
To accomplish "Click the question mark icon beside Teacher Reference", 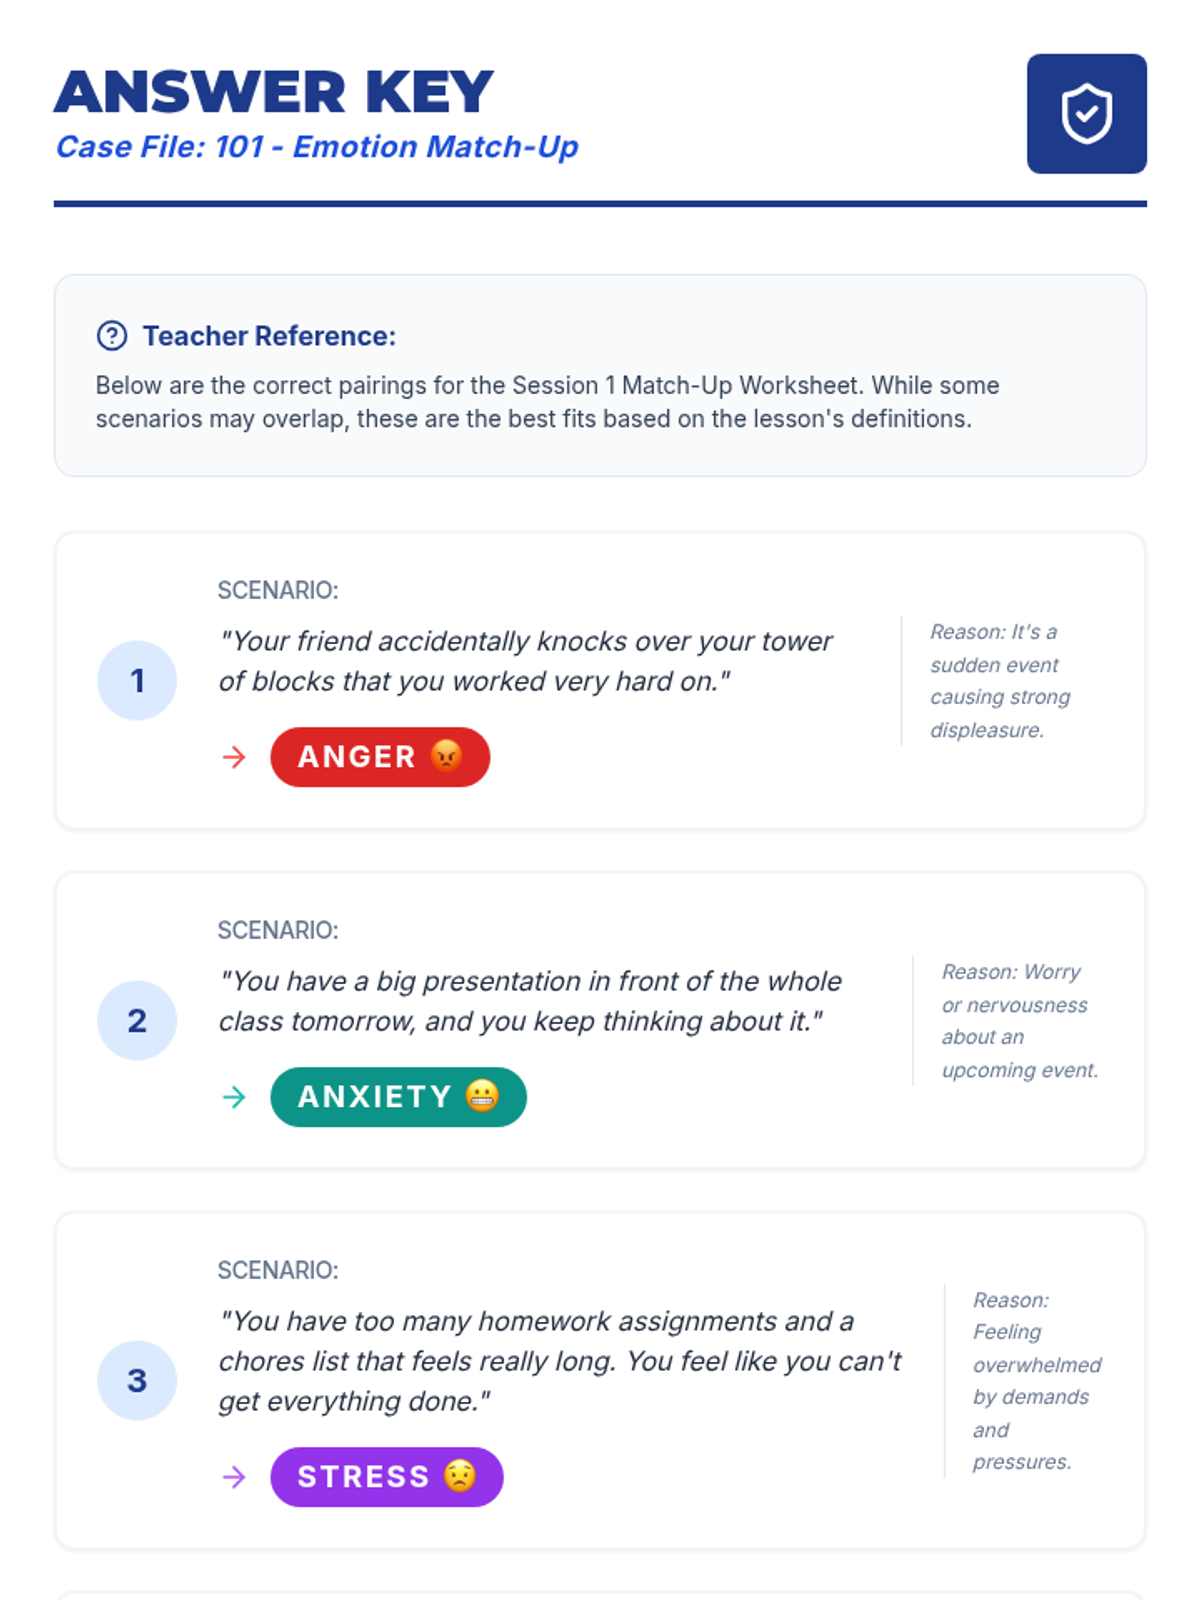I will pyautogui.click(x=112, y=336).
